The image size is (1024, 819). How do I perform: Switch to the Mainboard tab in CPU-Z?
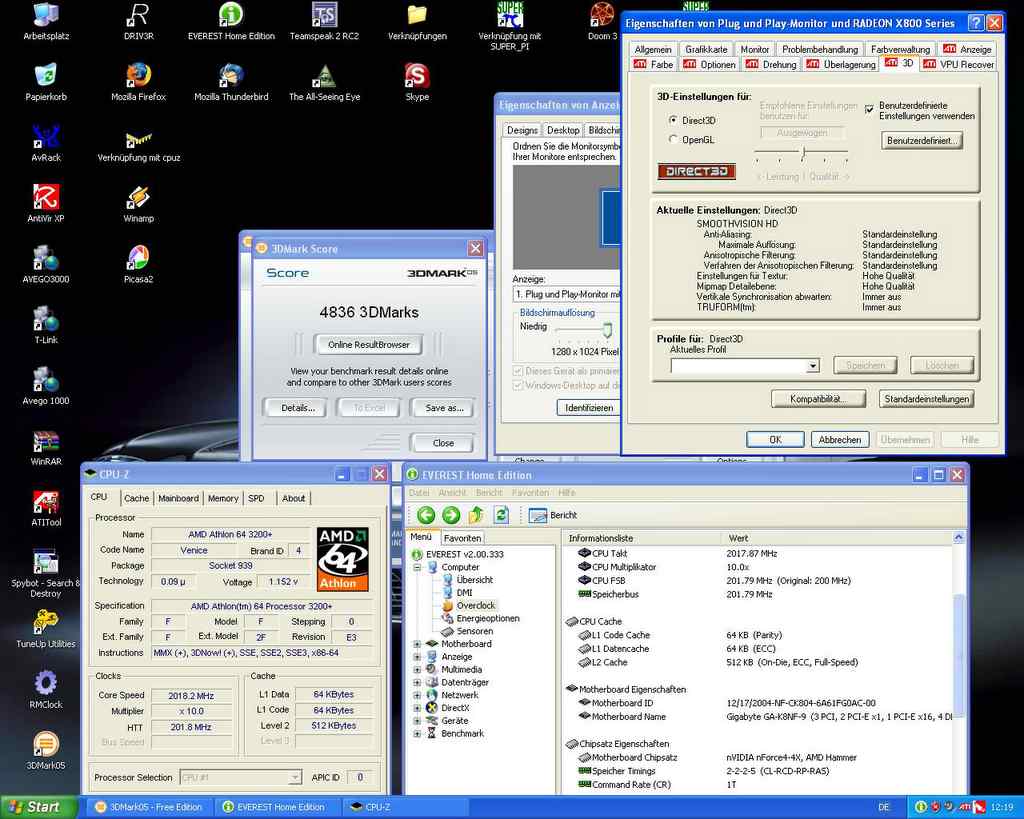[x=178, y=498]
